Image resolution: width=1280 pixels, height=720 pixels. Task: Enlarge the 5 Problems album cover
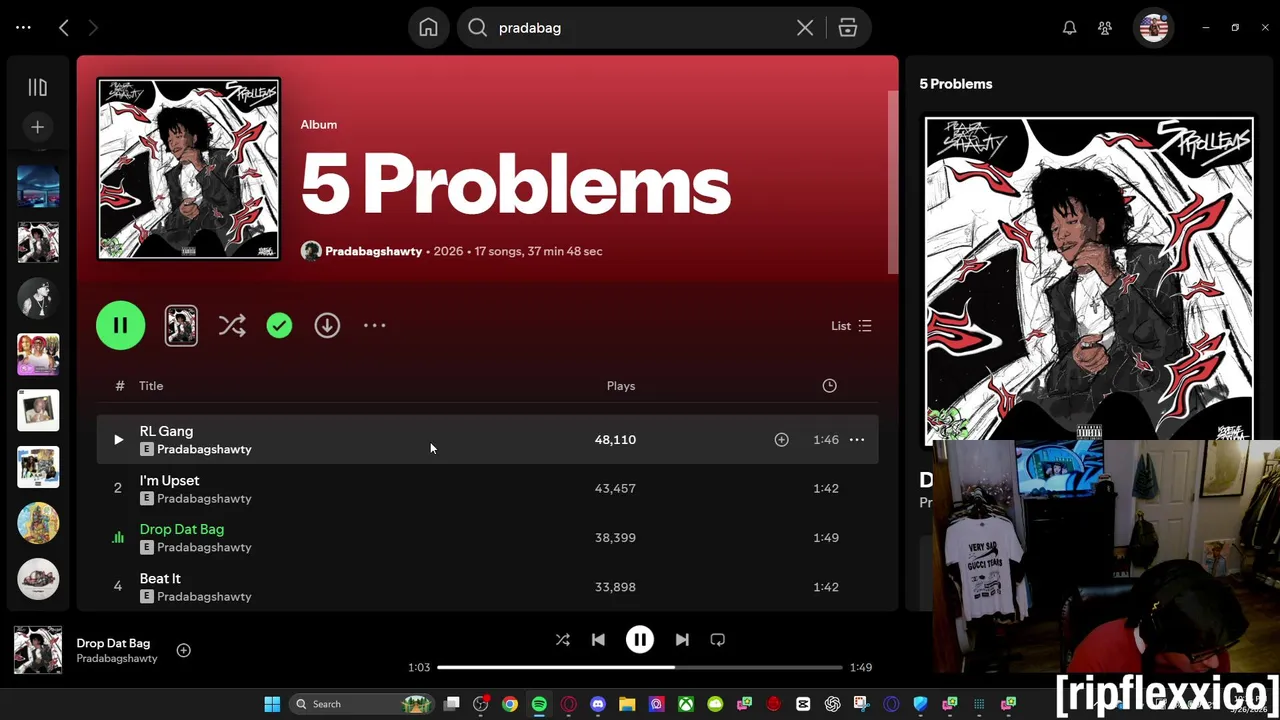click(x=189, y=169)
